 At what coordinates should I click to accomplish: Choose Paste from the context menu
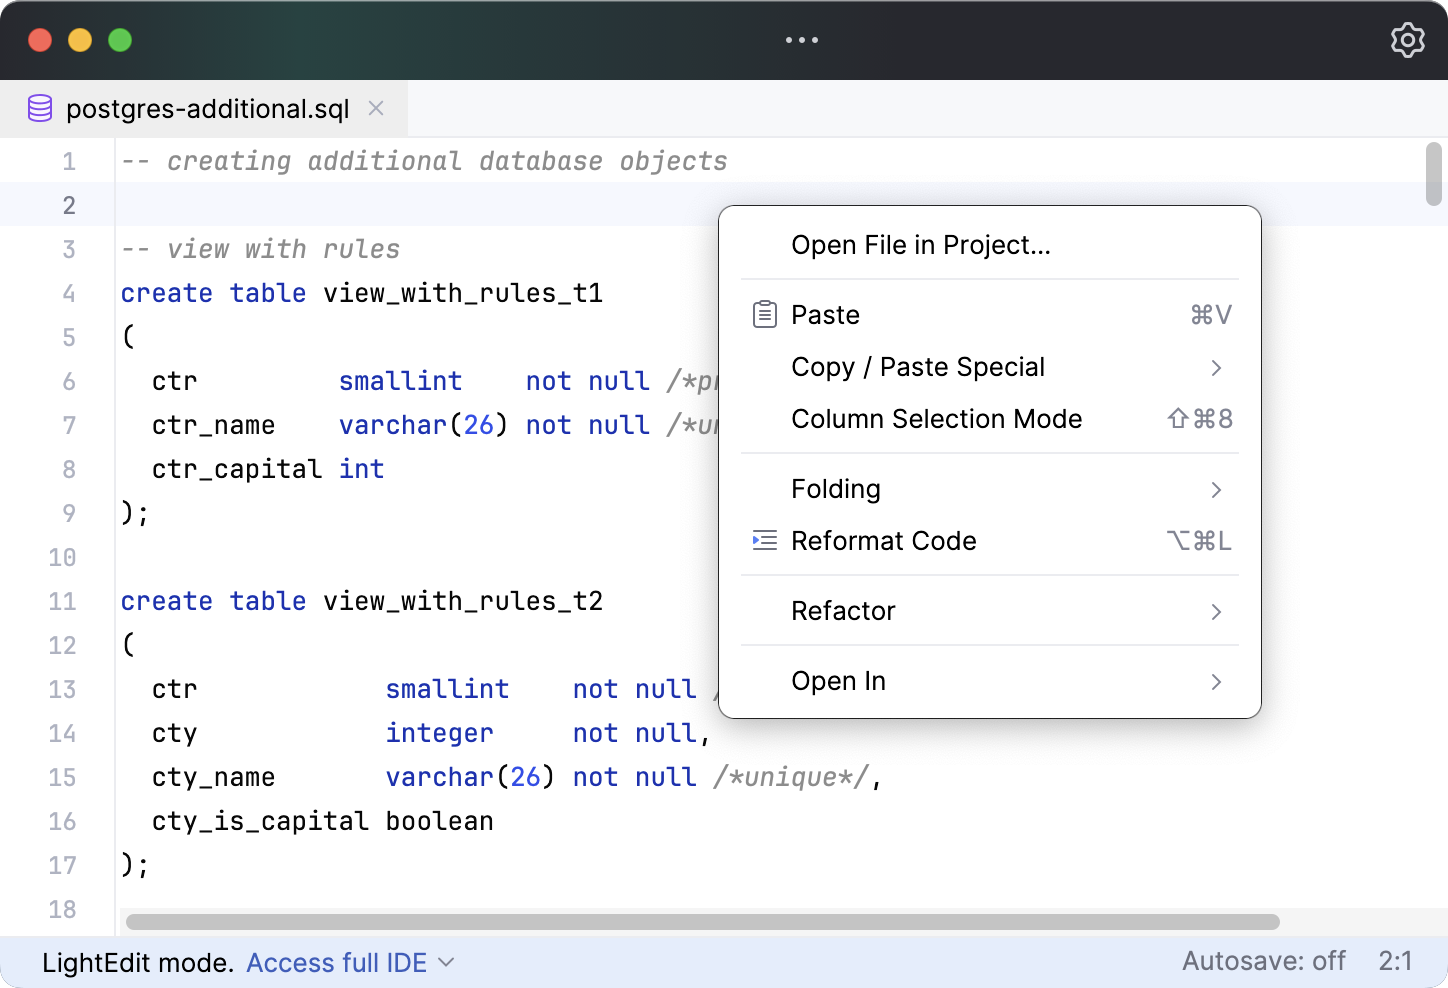(x=825, y=314)
